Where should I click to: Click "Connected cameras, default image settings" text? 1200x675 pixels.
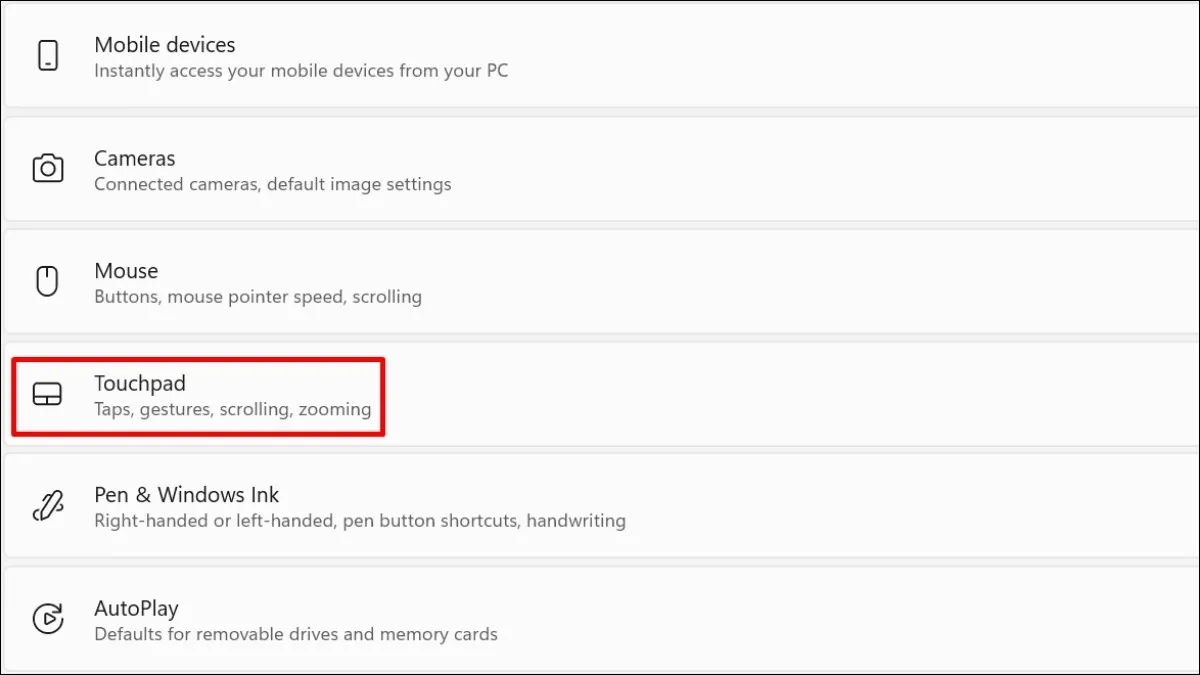point(272,184)
